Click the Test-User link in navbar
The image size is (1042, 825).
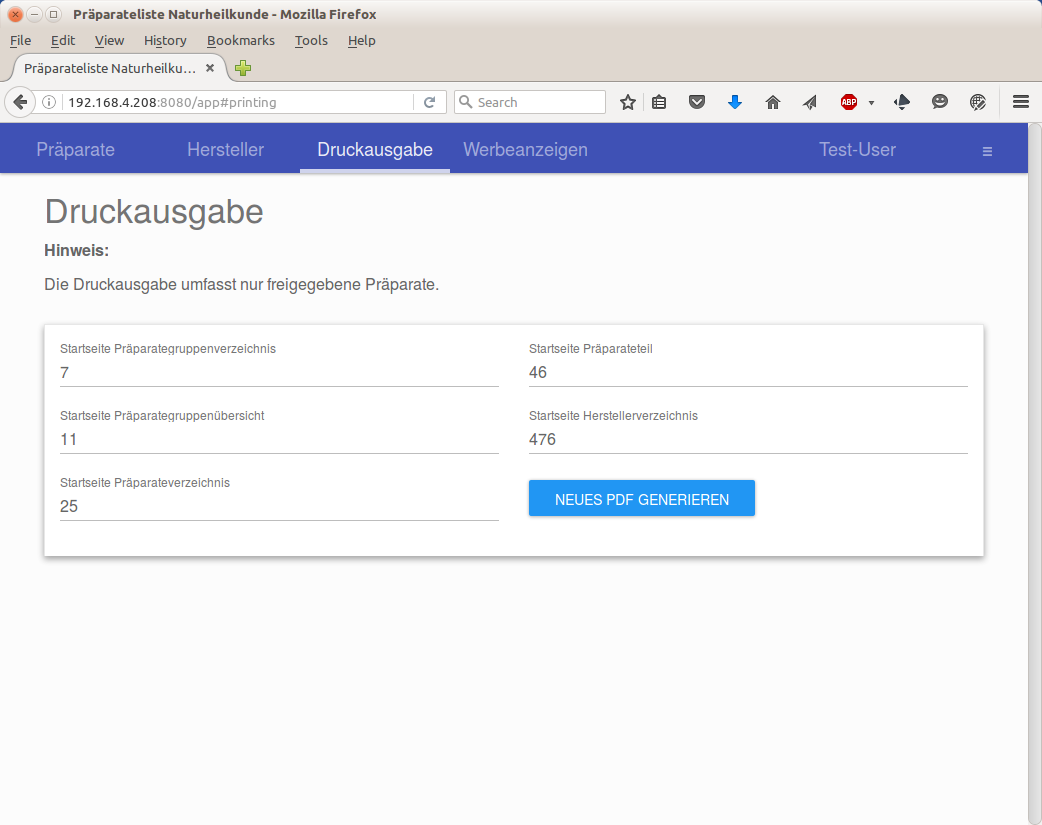pyautogui.click(x=857, y=150)
